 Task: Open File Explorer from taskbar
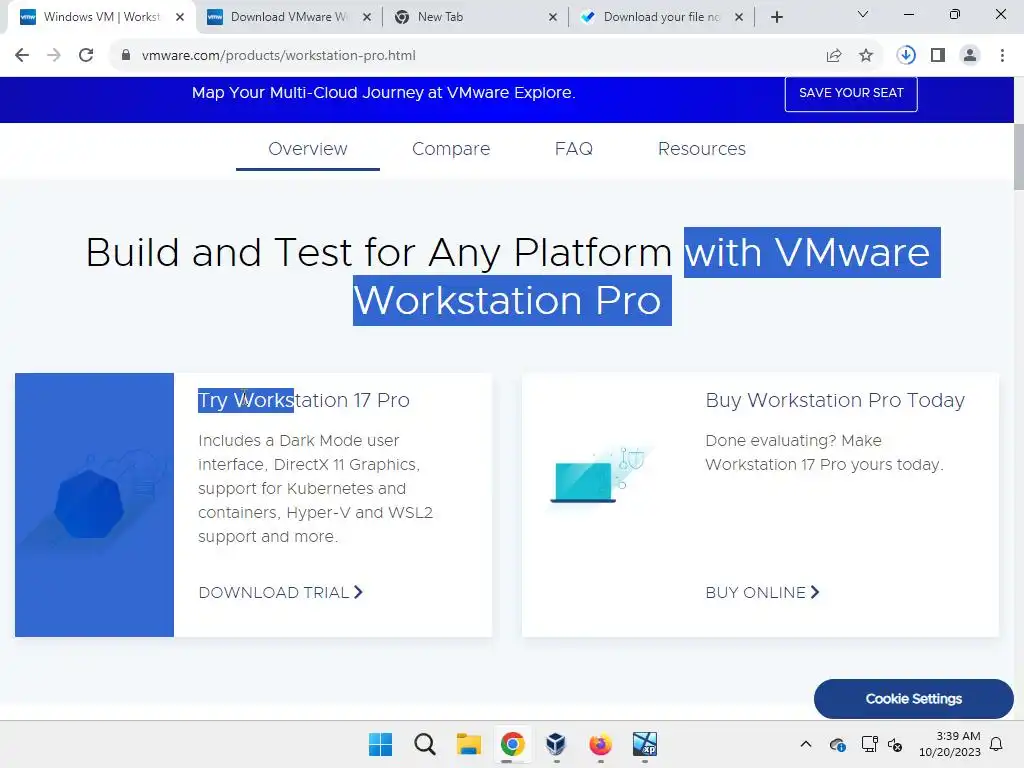point(468,744)
